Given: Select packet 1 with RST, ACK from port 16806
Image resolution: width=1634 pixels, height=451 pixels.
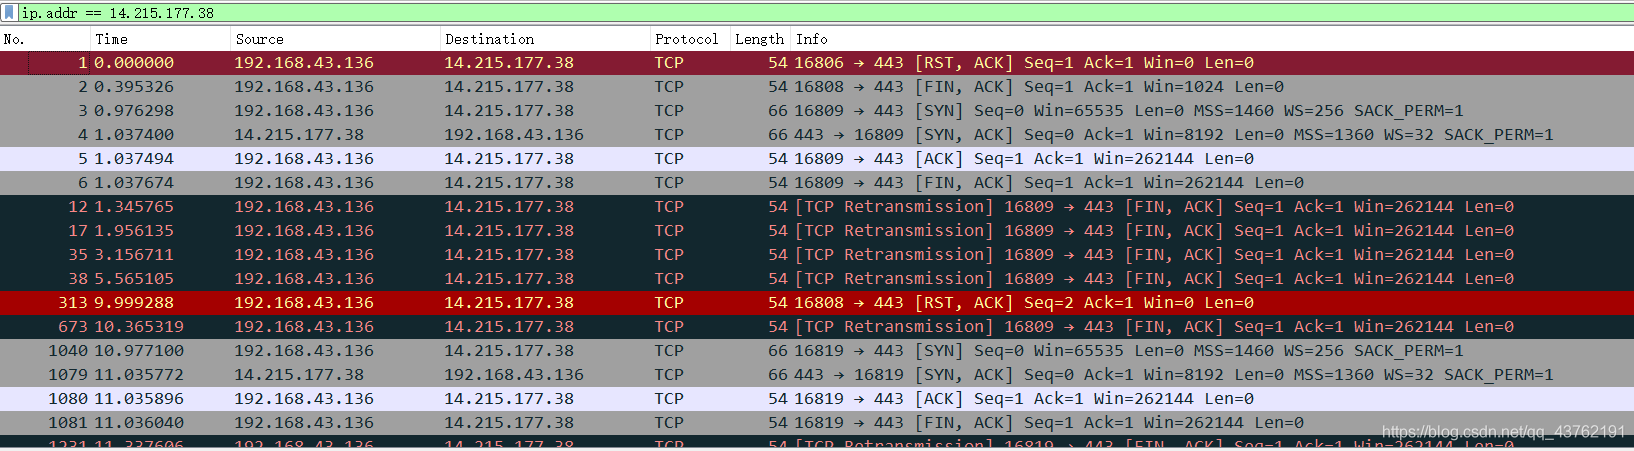Looking at the screenshot, I should pyautogui.click(x=817, y=63).
